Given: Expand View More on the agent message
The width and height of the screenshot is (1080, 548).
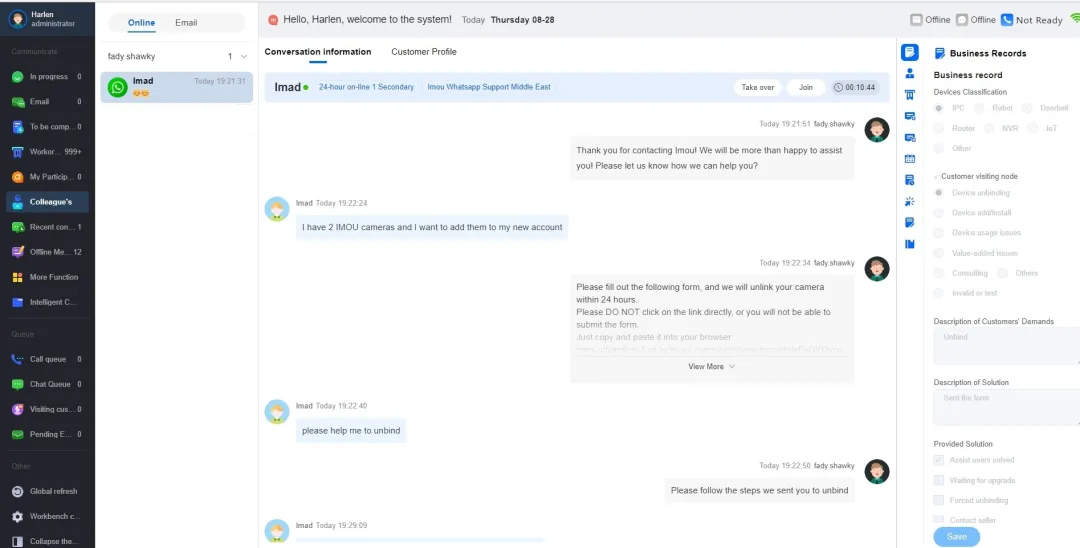Looking at the screenshot, I should [x=711, y=367].
